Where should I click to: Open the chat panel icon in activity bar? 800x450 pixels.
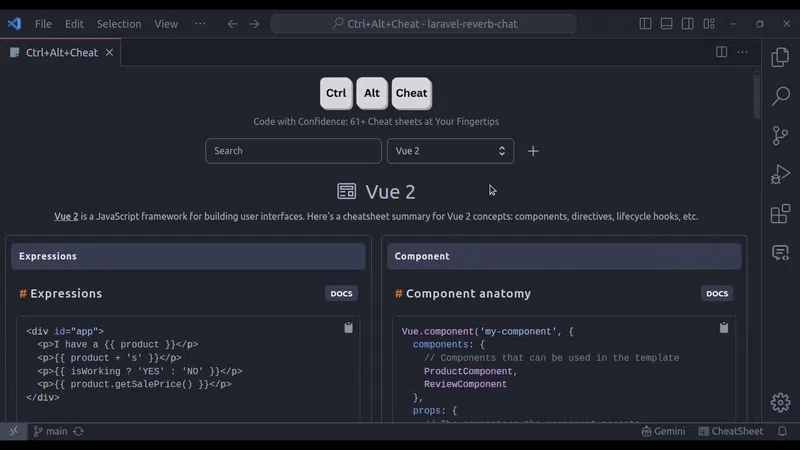(780, 253)
